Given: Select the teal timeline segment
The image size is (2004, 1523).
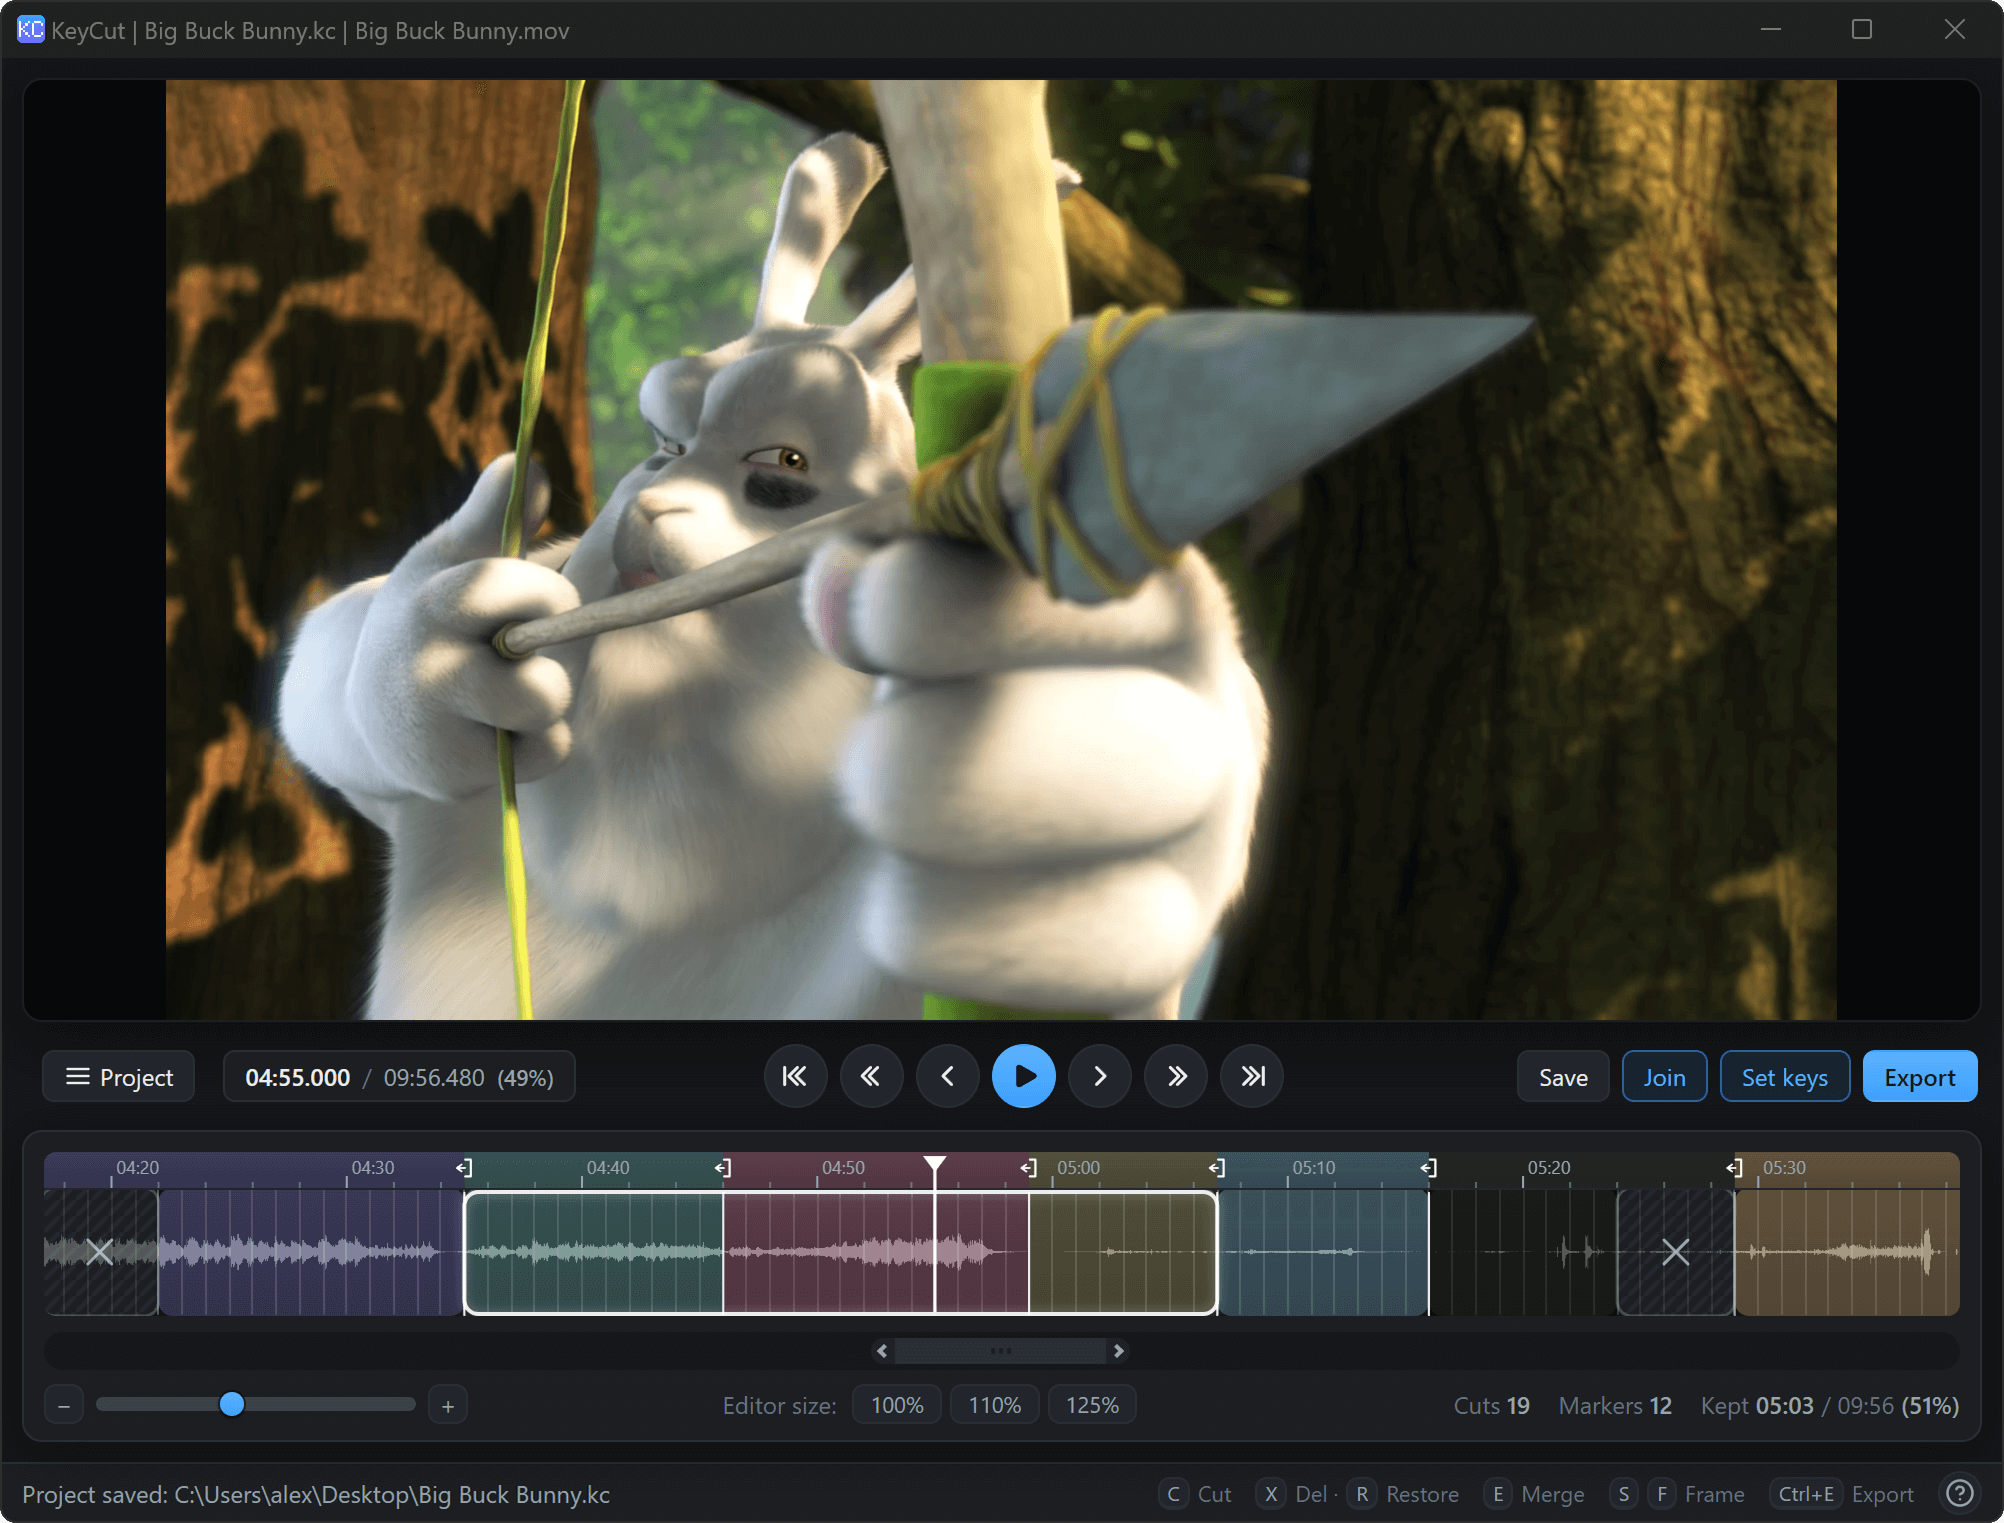Looking at the screenshot, I should point(594,1252).
